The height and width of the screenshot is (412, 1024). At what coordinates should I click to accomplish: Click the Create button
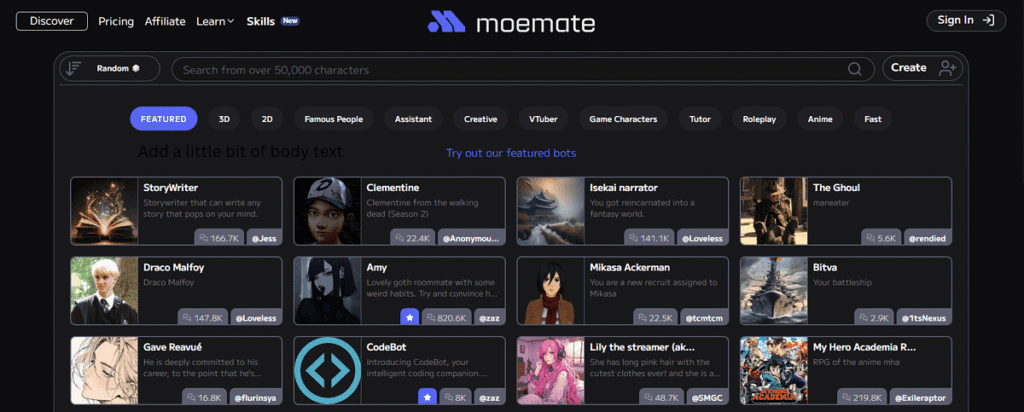(922, 68)
